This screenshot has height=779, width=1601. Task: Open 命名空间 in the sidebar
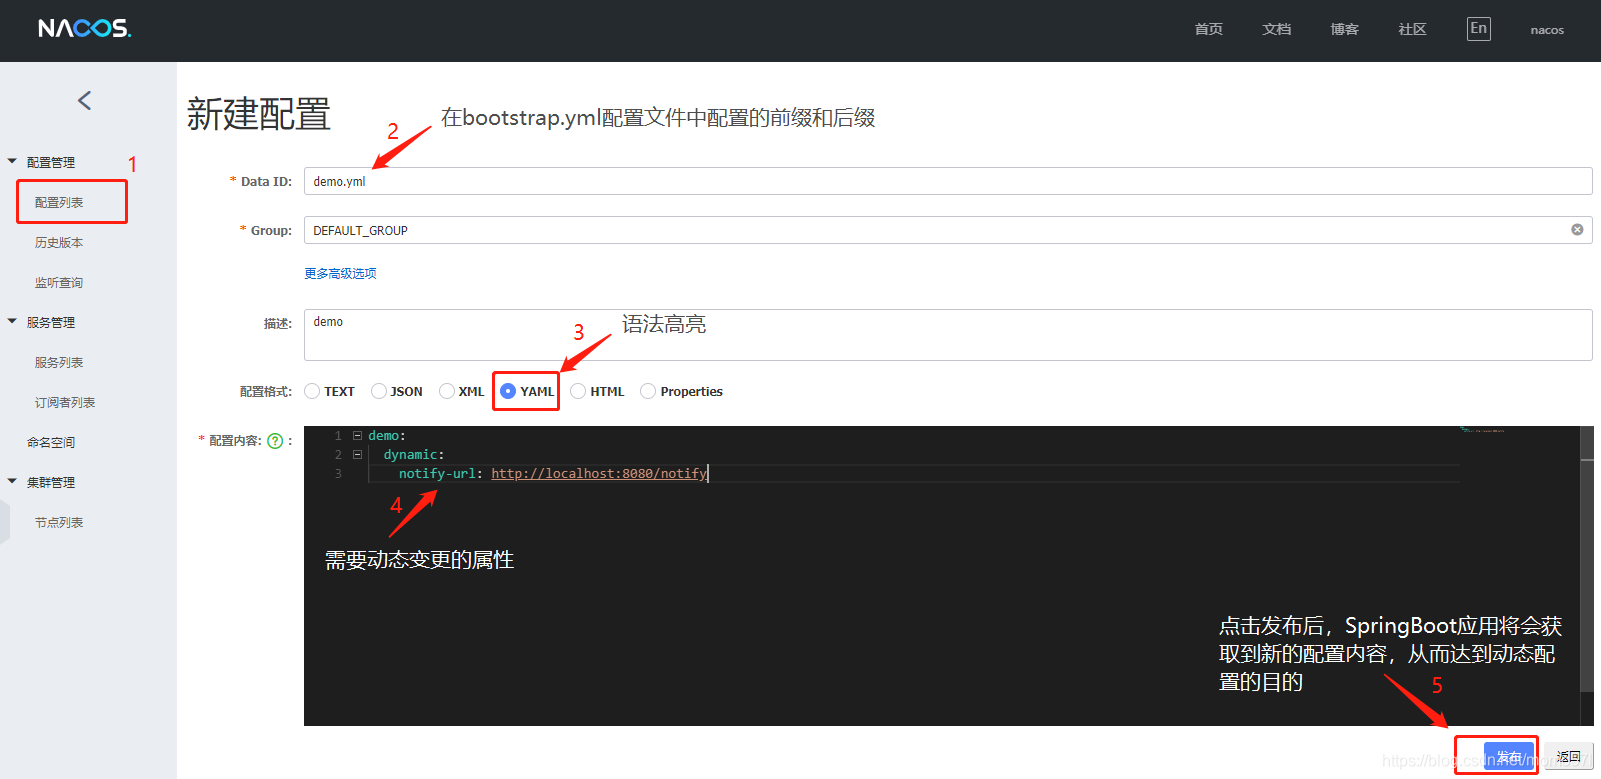click(51, 442)
